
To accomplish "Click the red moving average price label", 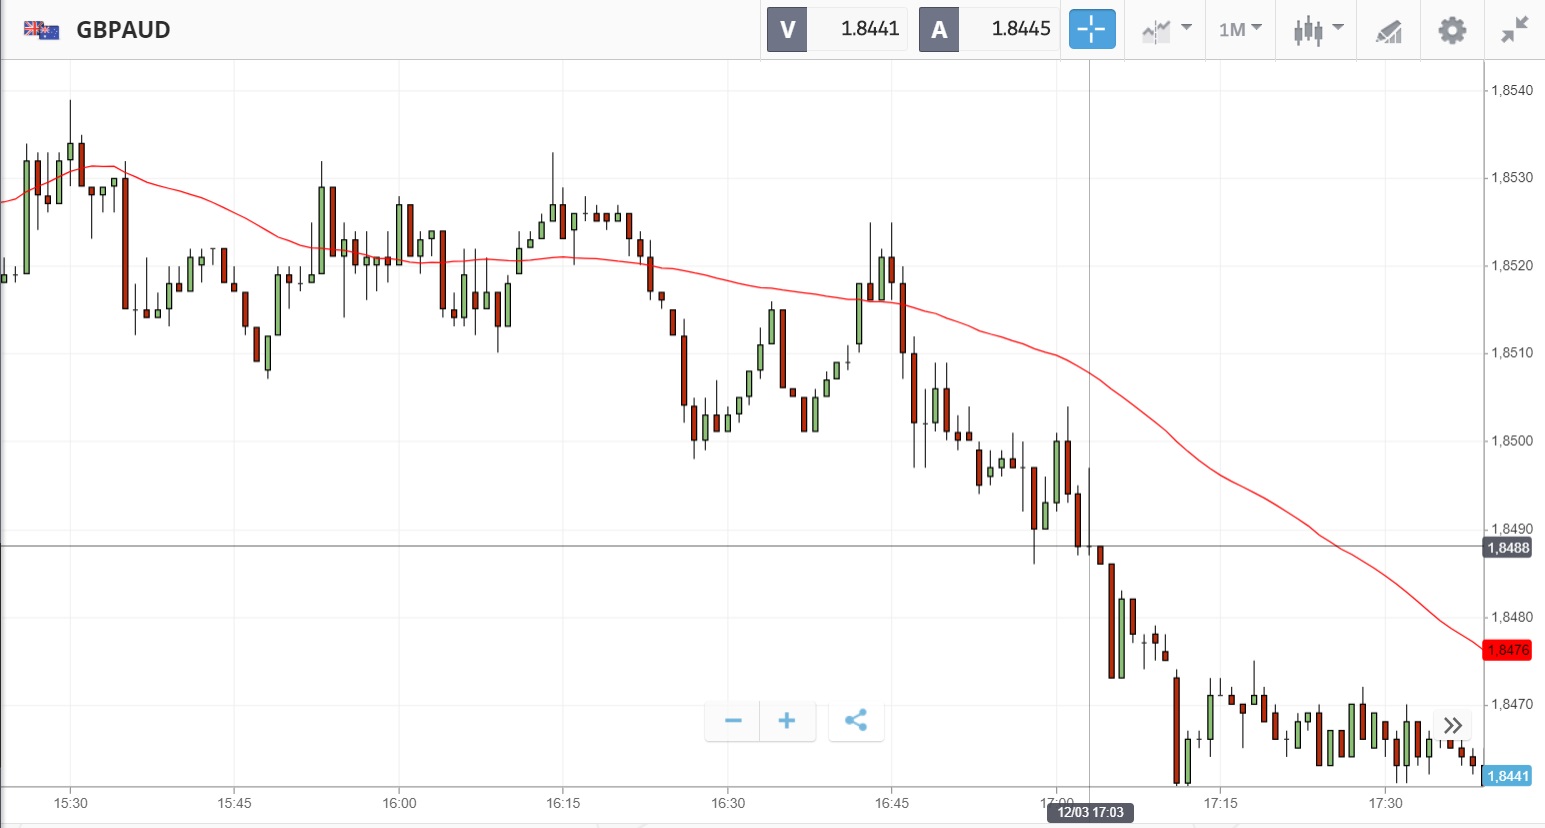I will point(1508,650).
